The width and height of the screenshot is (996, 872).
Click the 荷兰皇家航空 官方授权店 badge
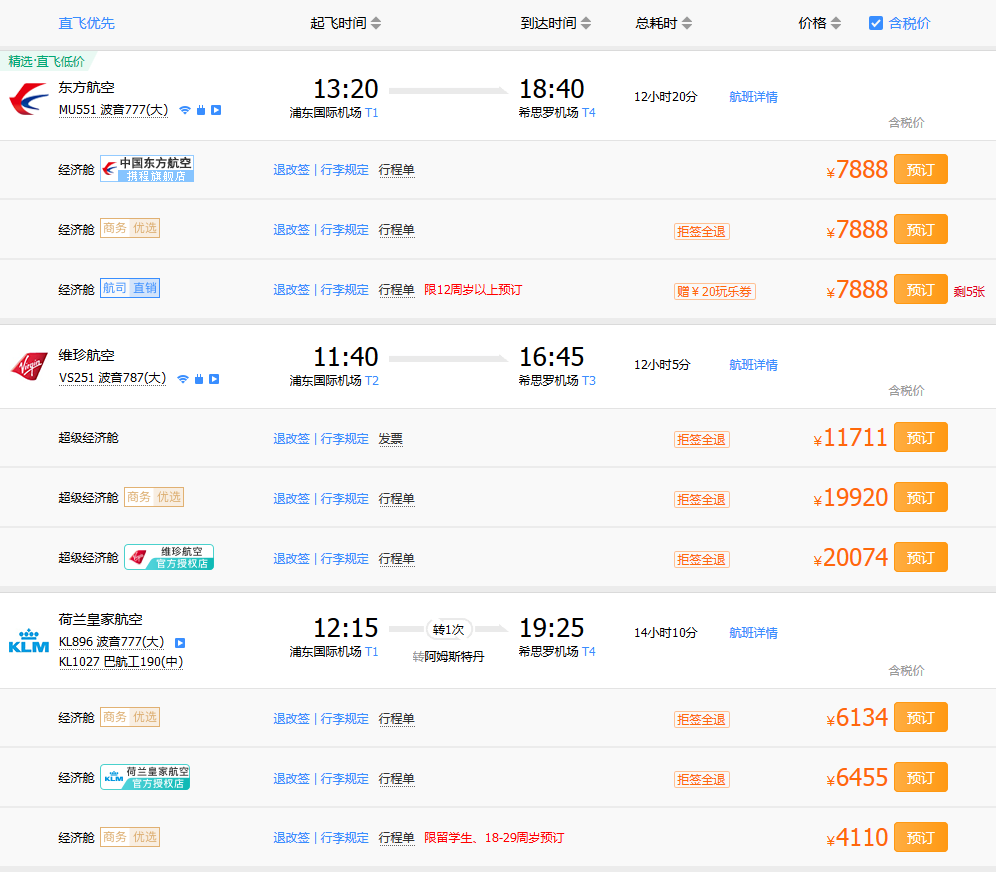click(x=145, y=777)
